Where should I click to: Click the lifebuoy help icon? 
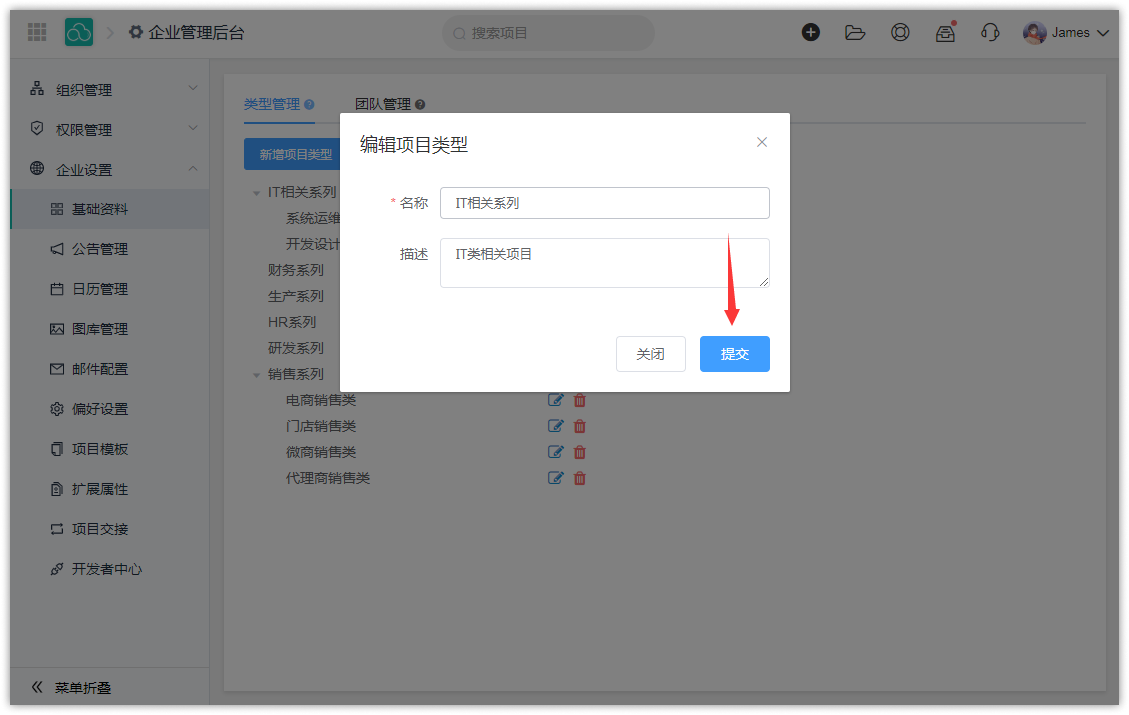900,32
